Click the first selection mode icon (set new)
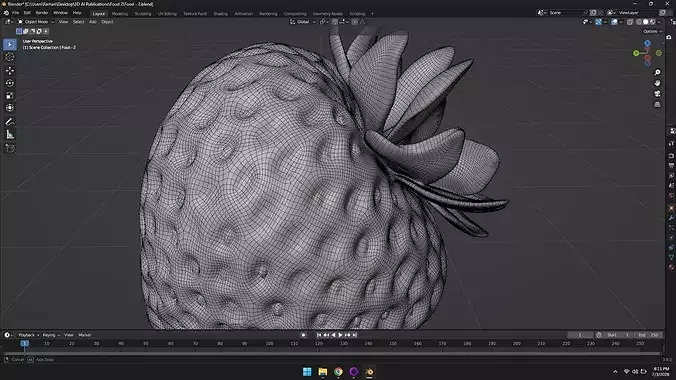Viewport: 676px width, 380px height. (x=19, y=31)
